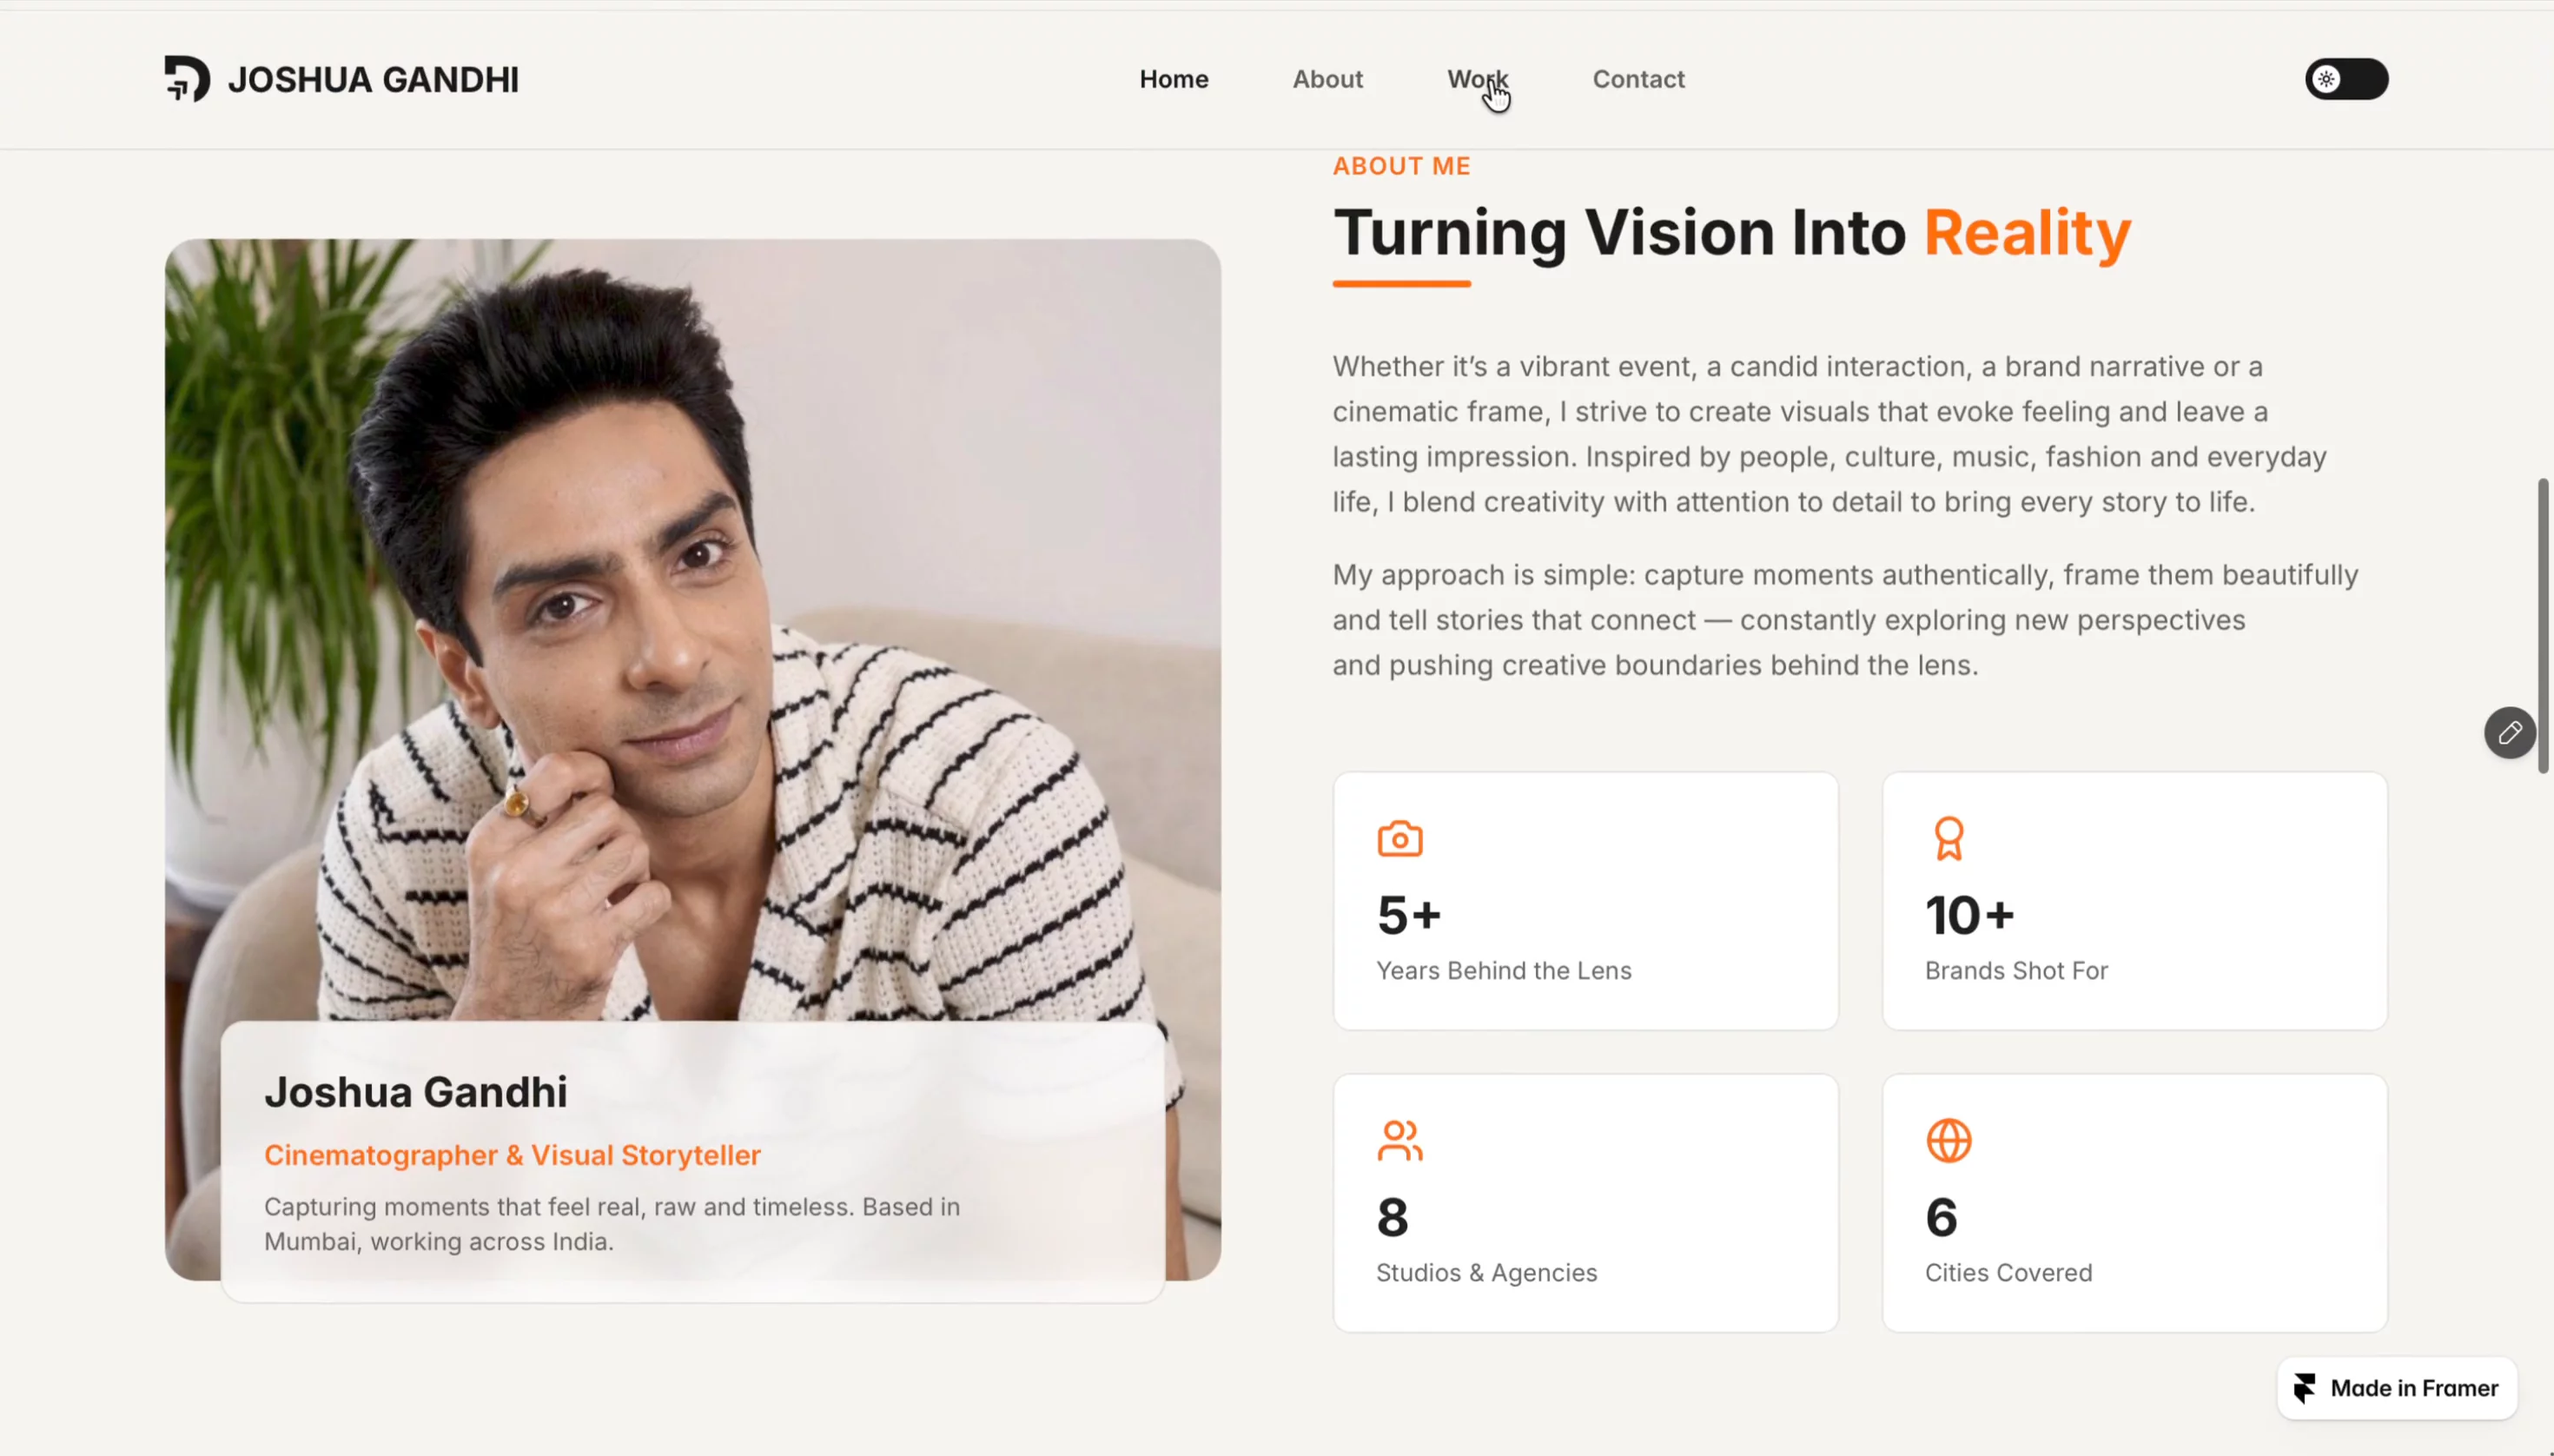Click the logo icon beside Joshua Gandhi

(187, 79)
